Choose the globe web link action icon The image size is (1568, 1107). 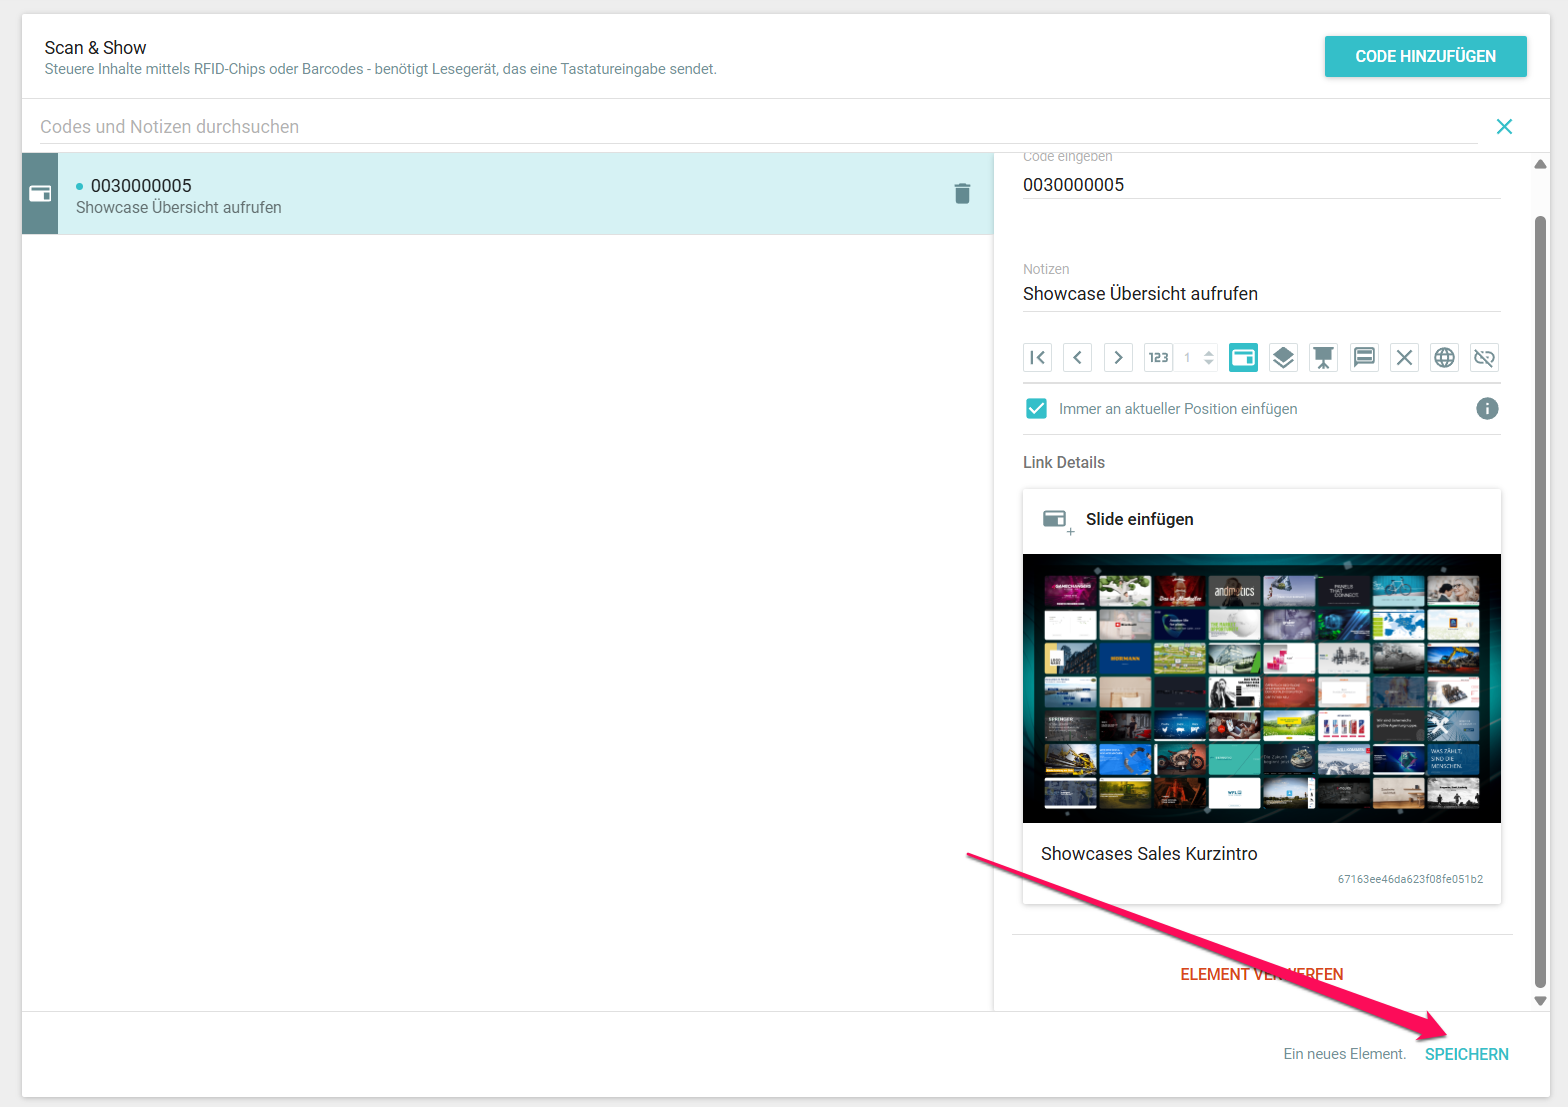coord(1444,357)
